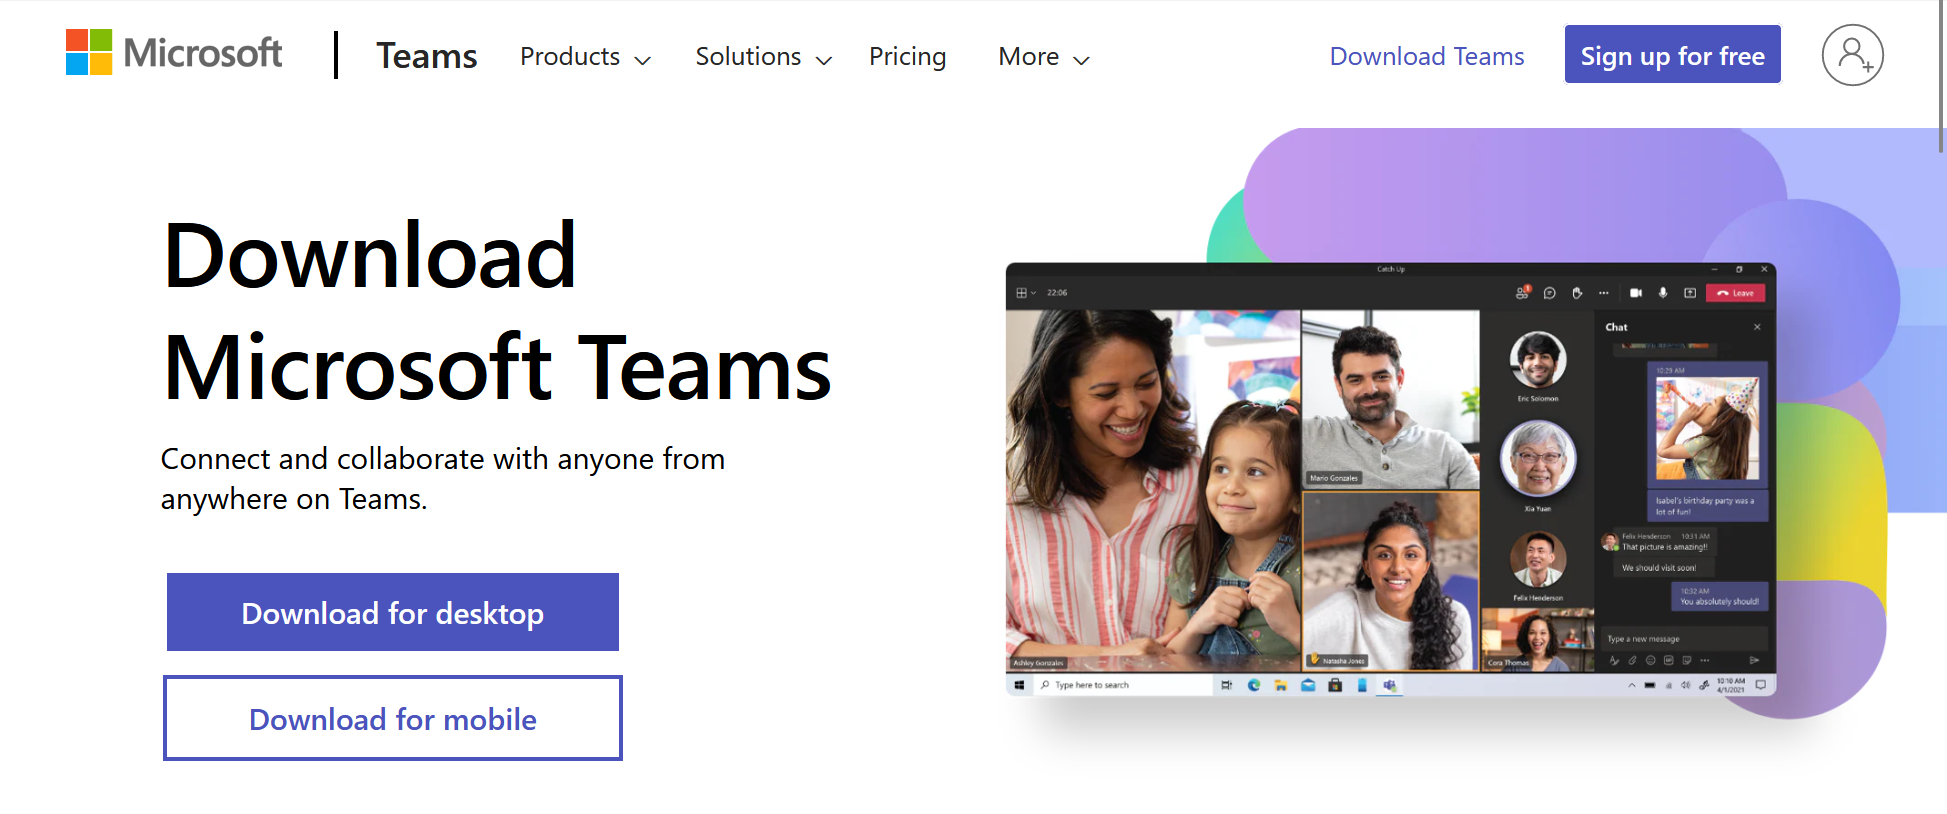Open File Explorer from the preview taskbar

pos(1281,685)
